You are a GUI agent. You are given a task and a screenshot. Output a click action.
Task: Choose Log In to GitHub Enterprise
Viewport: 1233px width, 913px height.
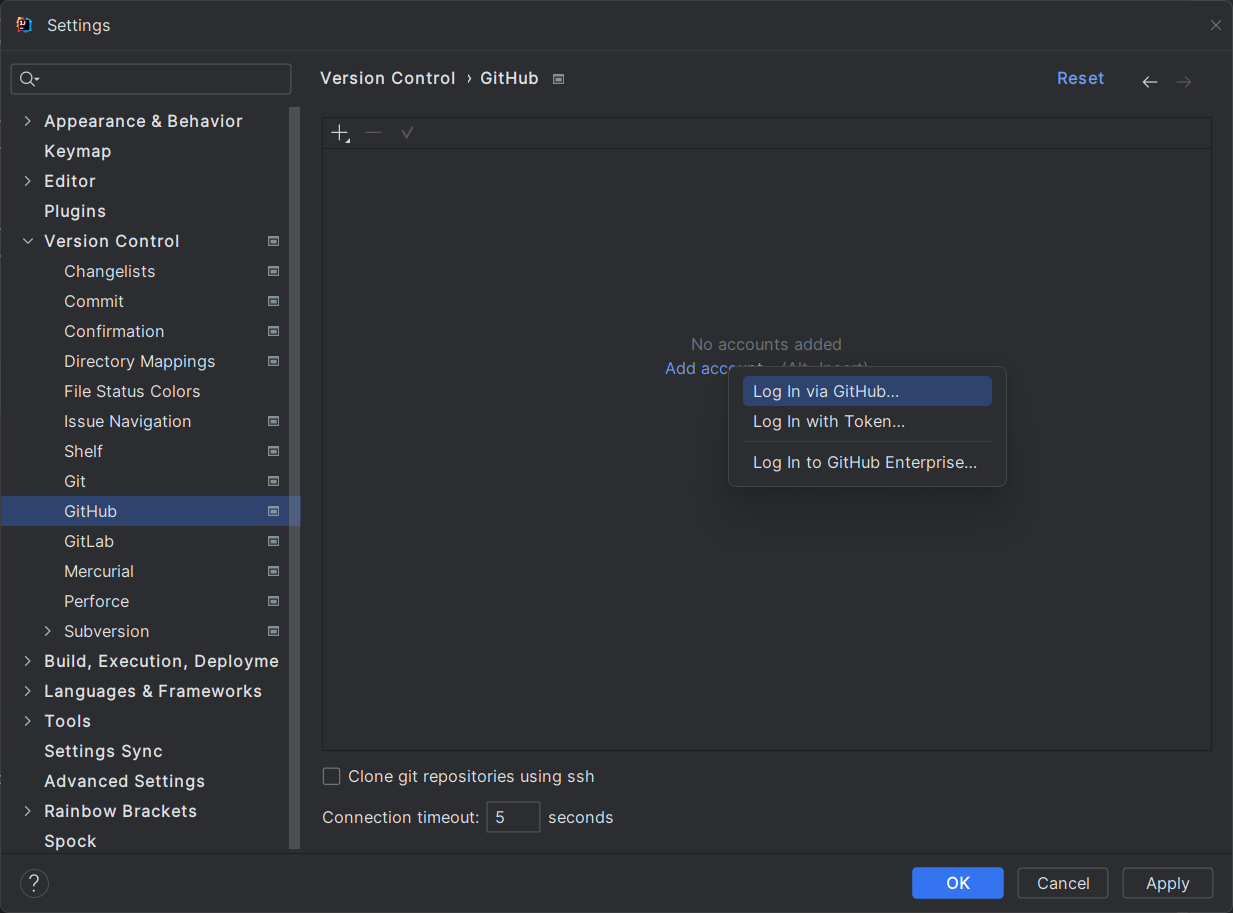[x=867, y=462]
